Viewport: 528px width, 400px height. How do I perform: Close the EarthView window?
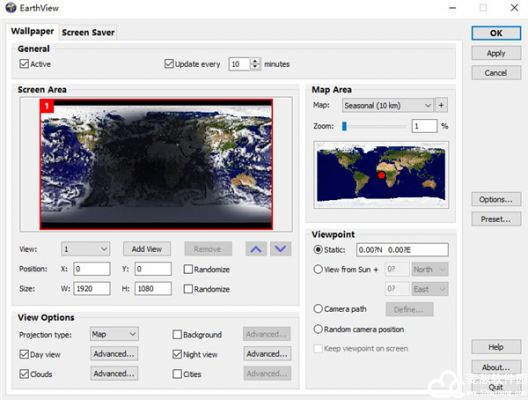pyautogui.click(x=514, y=7)
